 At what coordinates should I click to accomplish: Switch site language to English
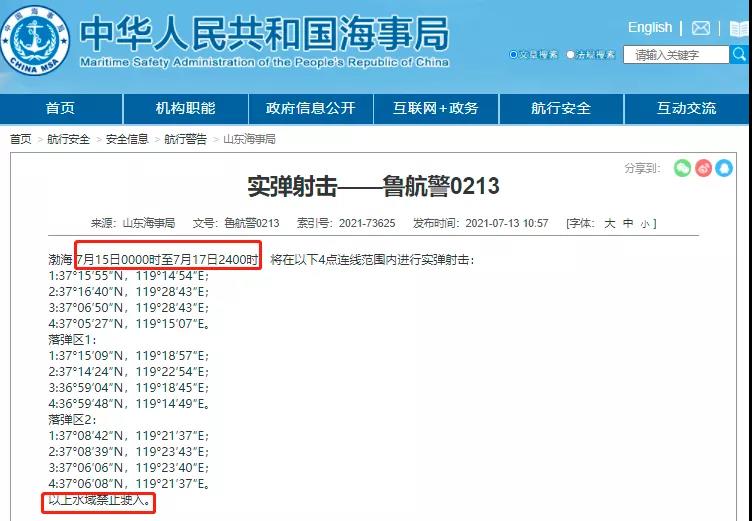649,27
